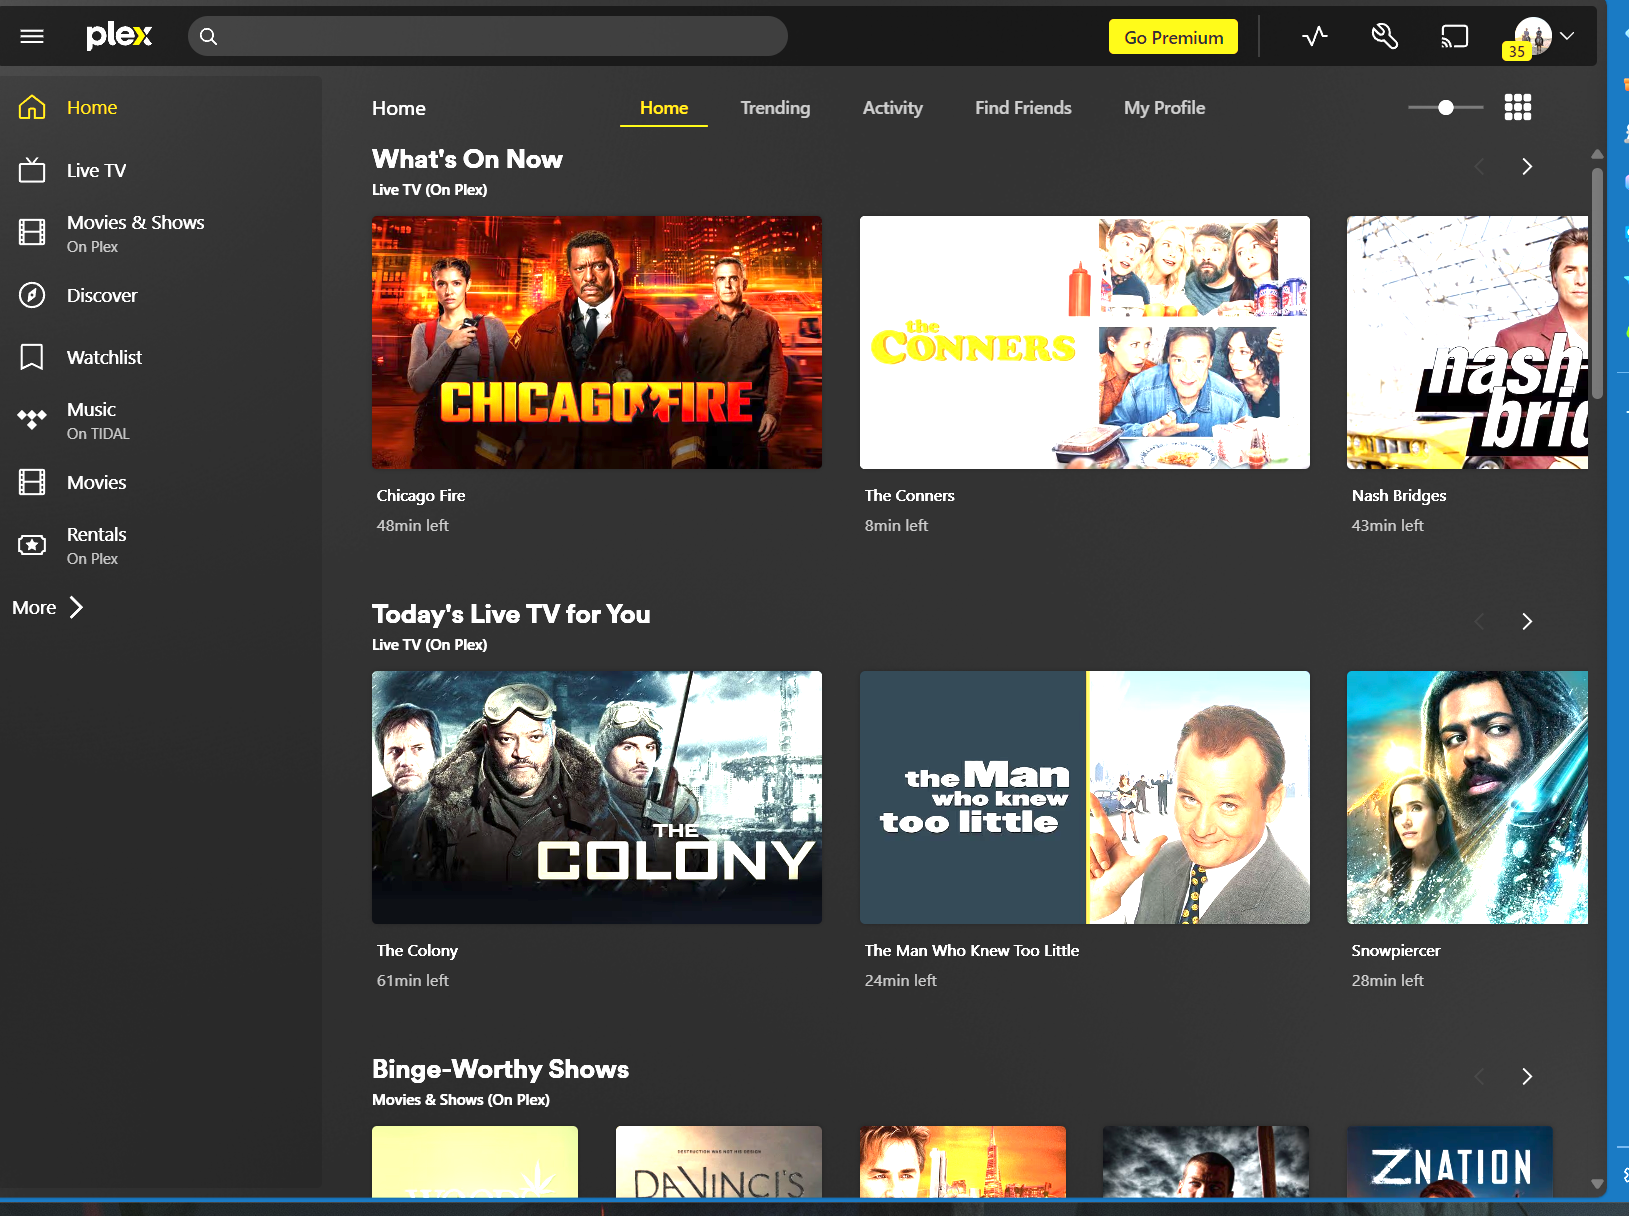Click the Cast to device icon
The image size is (1629, 1216).
coord(1454,37)
